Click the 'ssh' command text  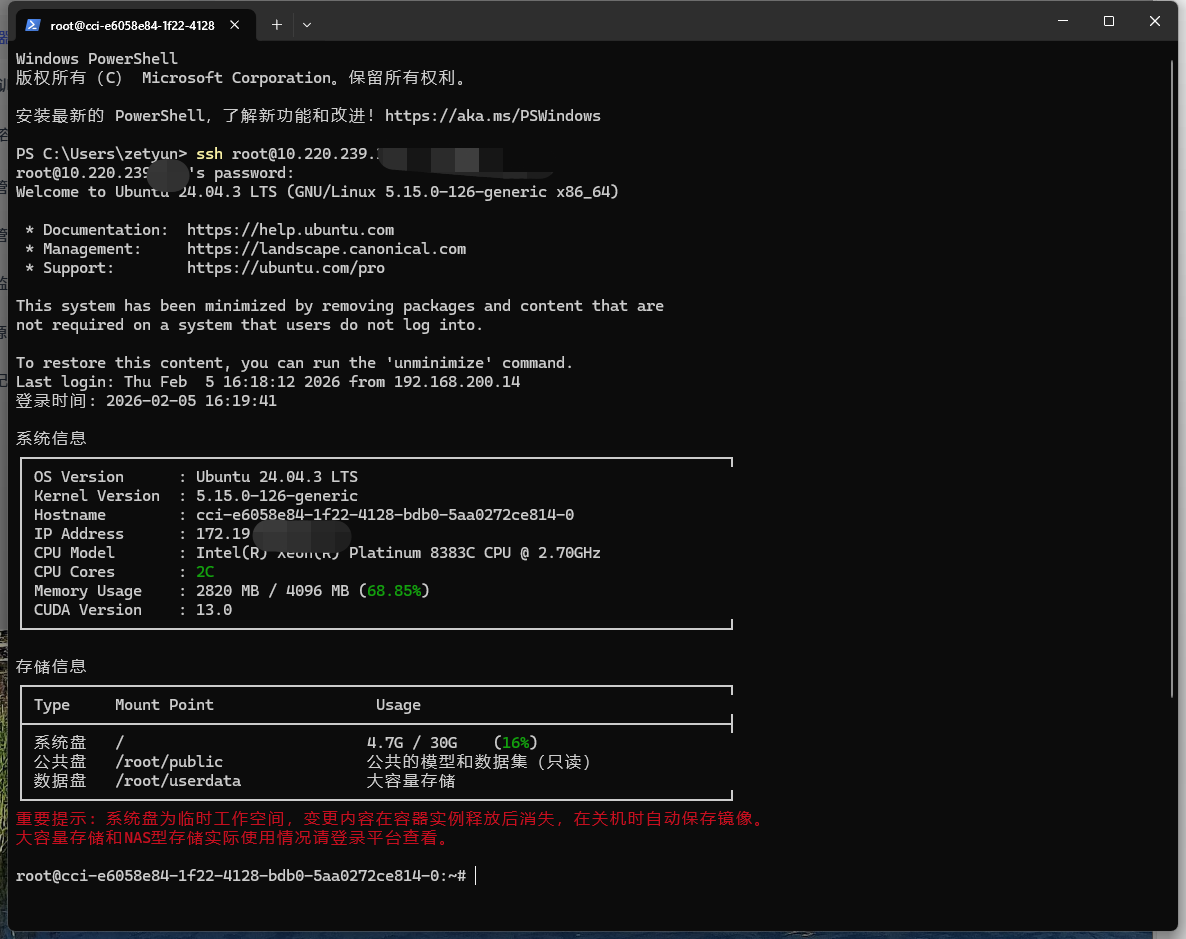(210, 154)
